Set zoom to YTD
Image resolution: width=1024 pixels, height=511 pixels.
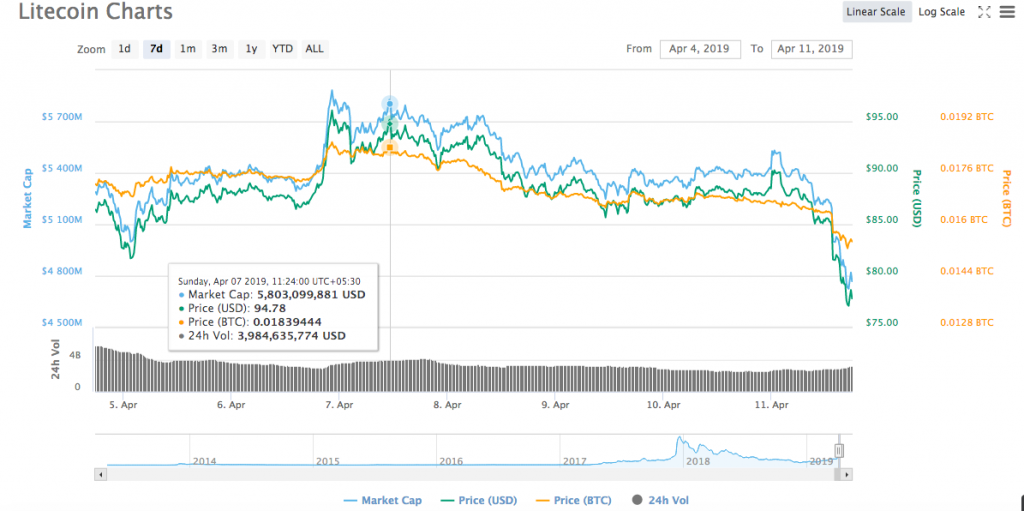click(x=283, y=49)
